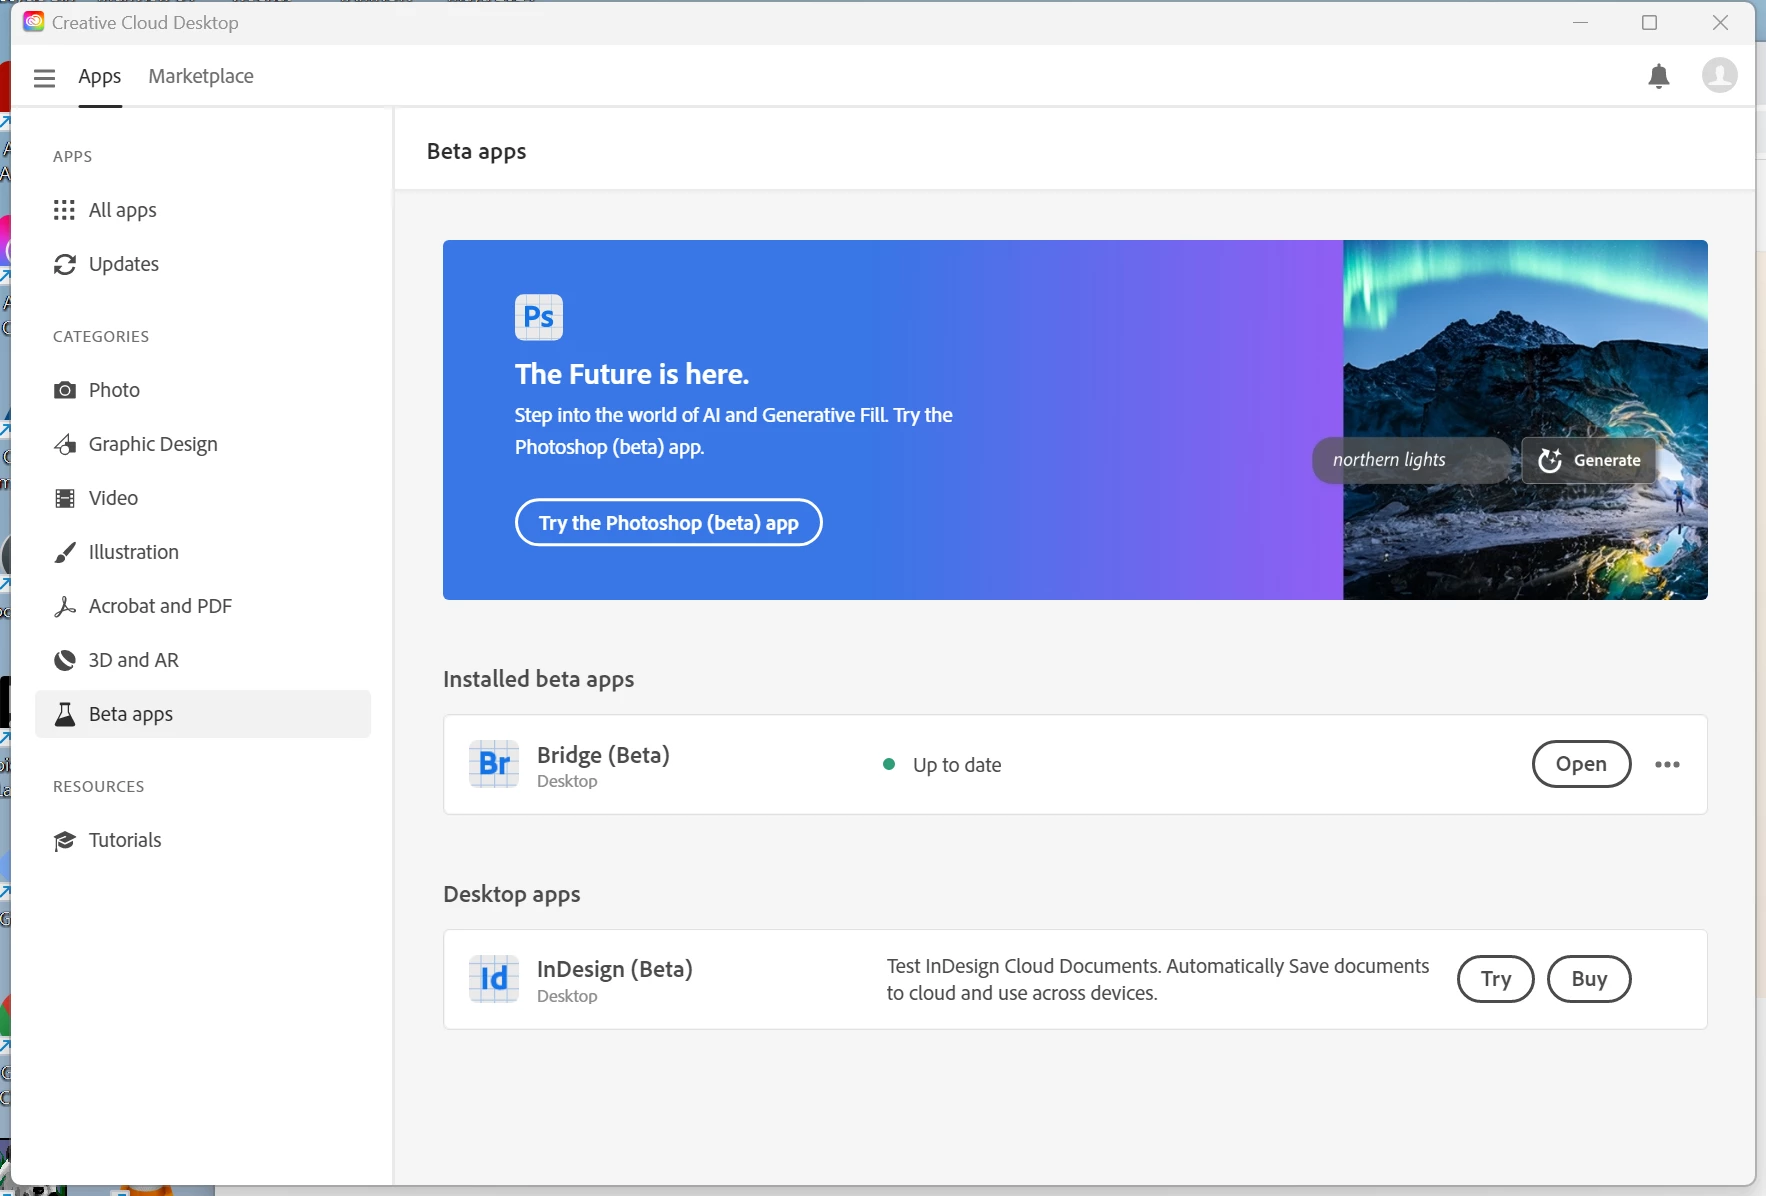Click the Bridge (Beta) app name
The image size is (1766, 1196).
(603, 754)
